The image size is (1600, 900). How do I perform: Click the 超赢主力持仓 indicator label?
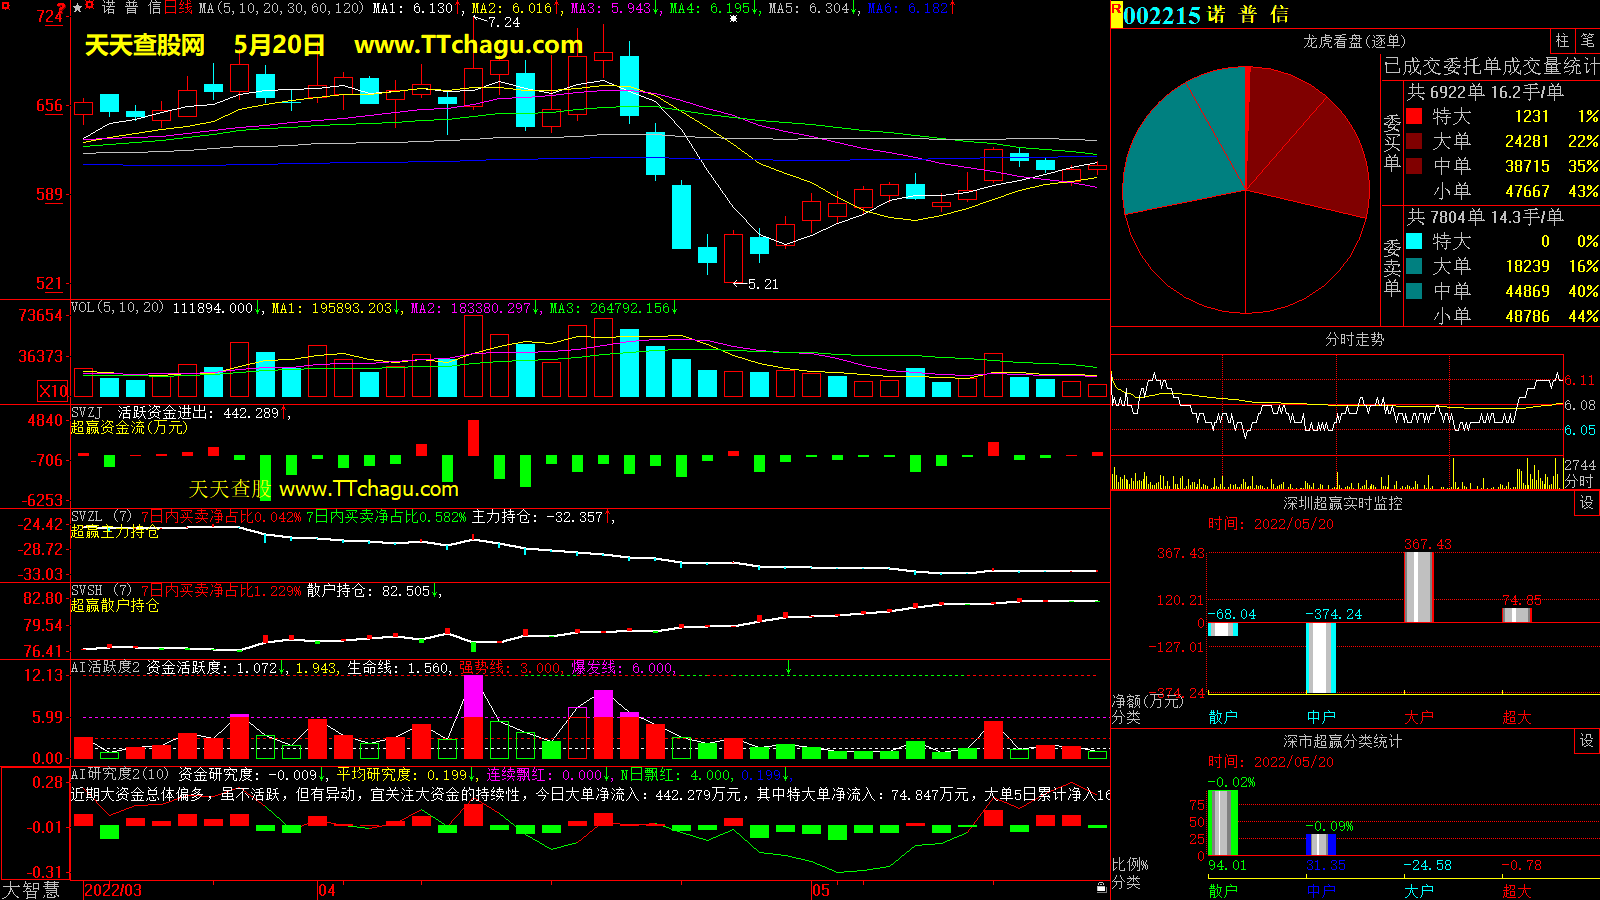115,532
